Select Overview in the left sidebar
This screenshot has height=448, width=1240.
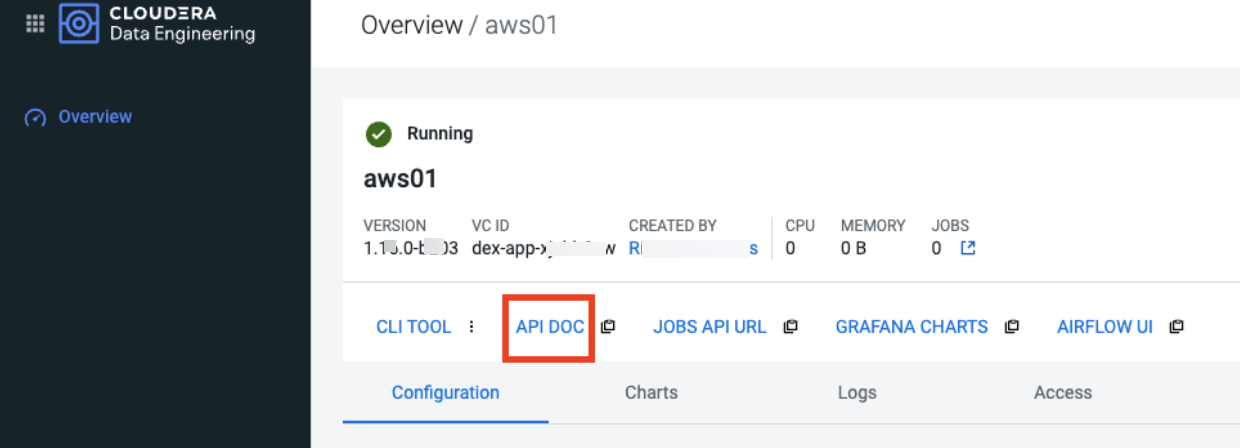pyautogui.click(x=95, y=117)
